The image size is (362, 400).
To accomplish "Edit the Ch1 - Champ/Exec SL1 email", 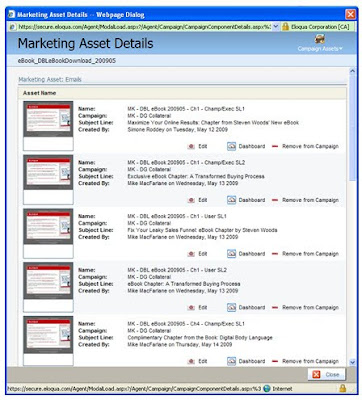I will pyautogui.click(x=203, y=146).
